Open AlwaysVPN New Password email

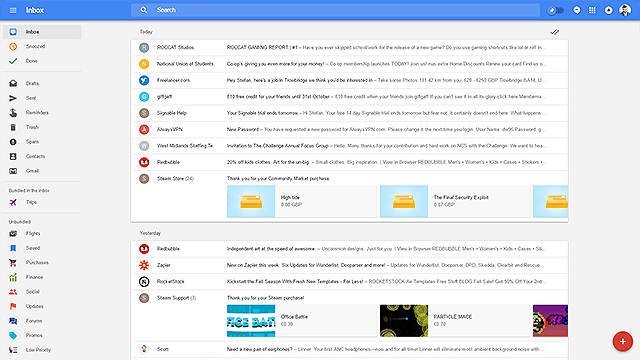pyautogui.click(x=349, y=129)
